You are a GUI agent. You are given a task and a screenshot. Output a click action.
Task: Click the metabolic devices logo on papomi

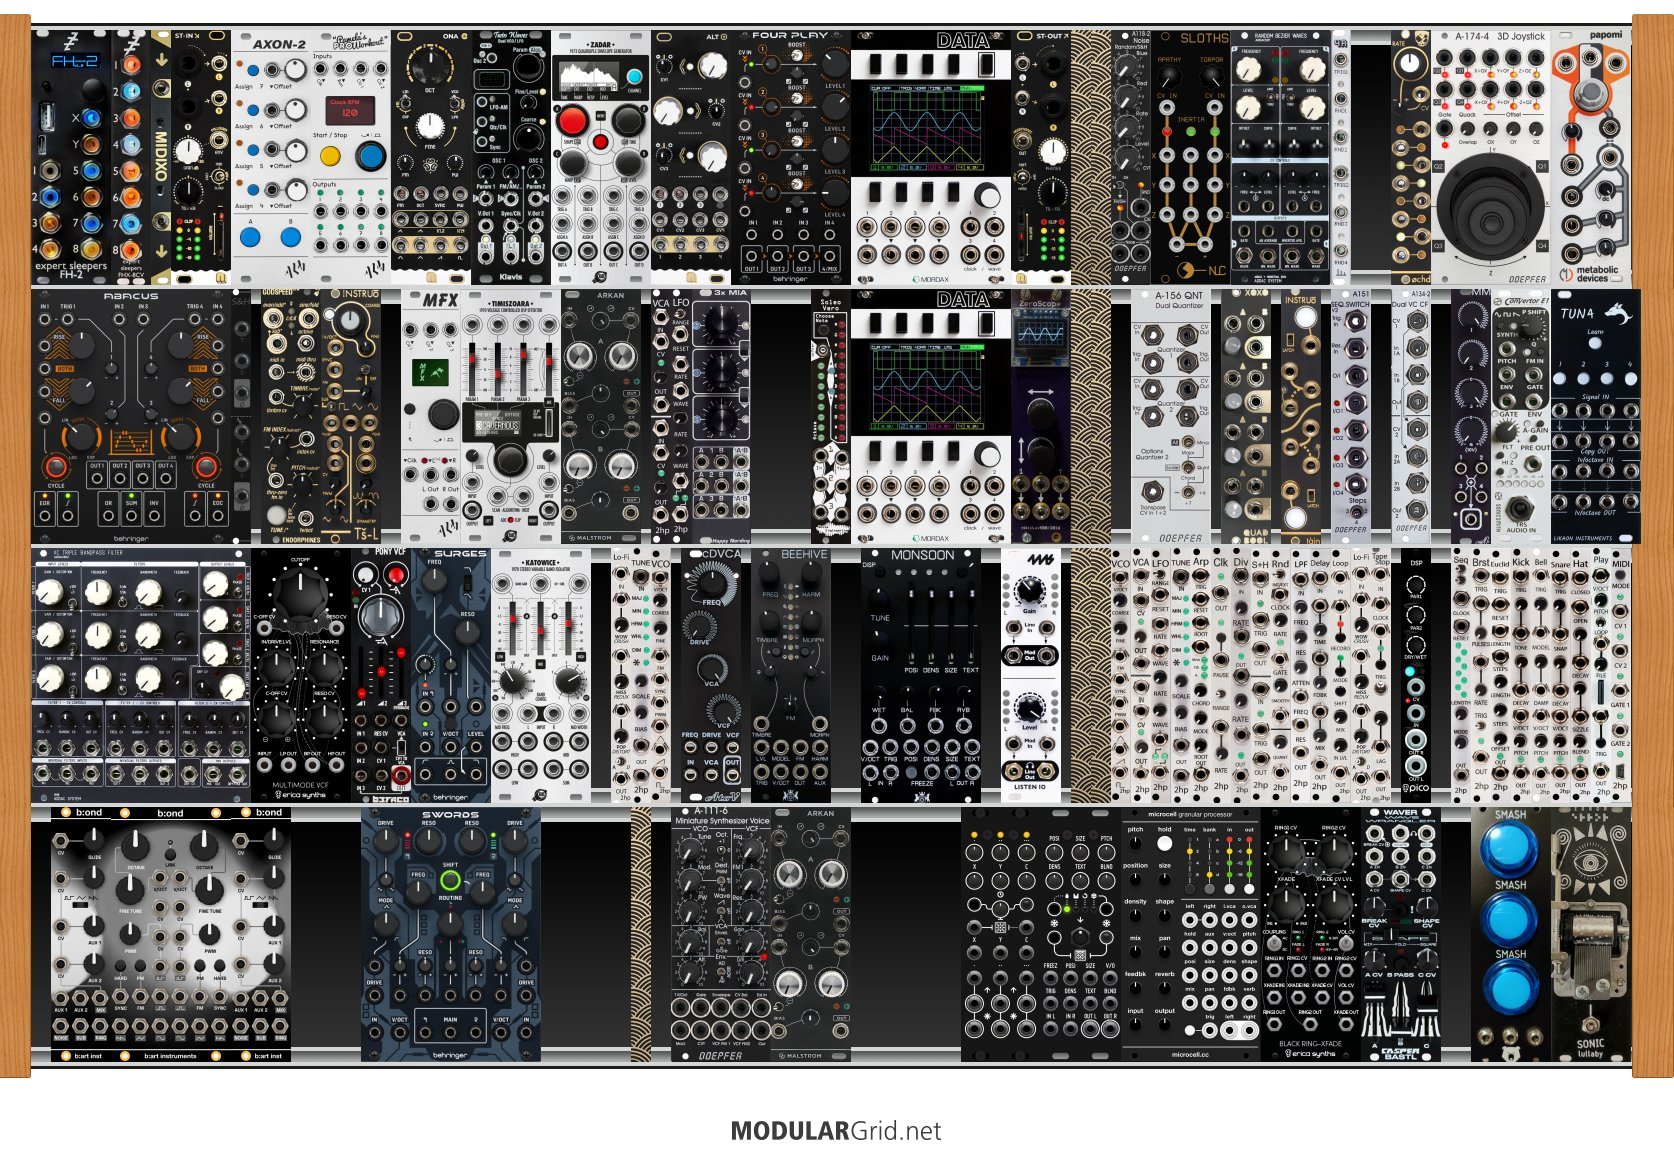tap(1590, 273)
